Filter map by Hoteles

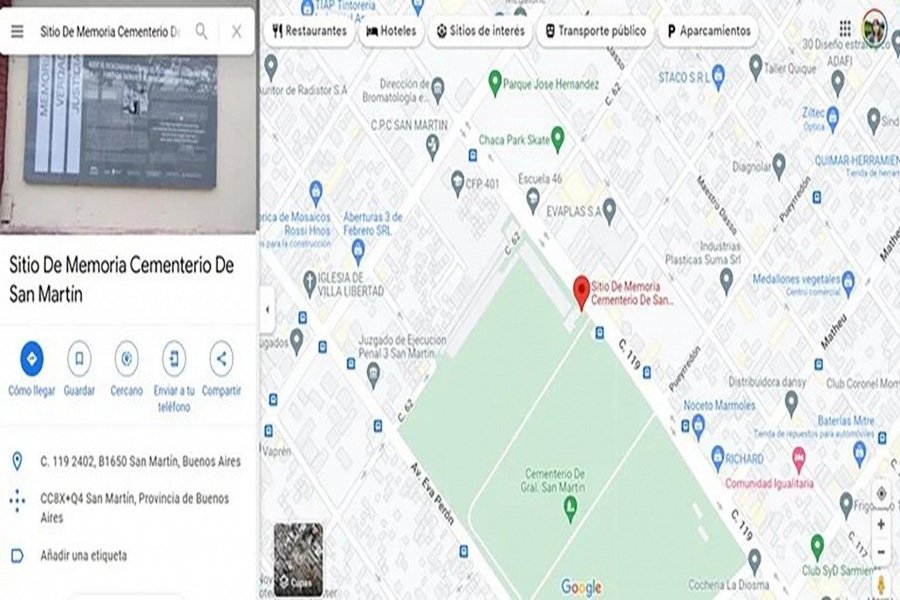391,31
